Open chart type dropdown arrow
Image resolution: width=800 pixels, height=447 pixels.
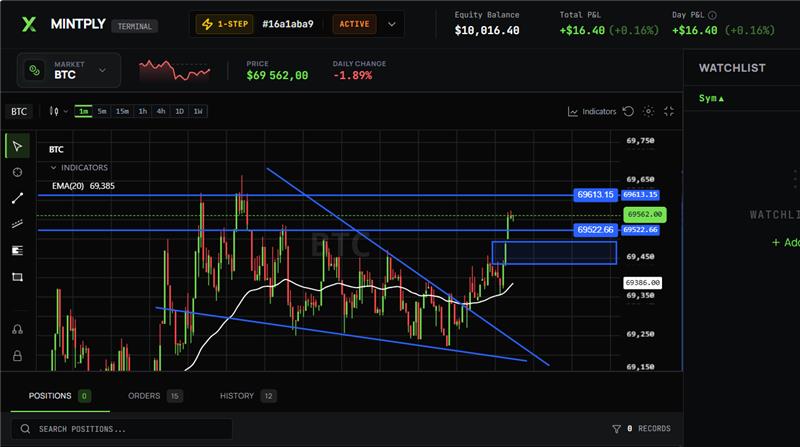tap(66, 111)
